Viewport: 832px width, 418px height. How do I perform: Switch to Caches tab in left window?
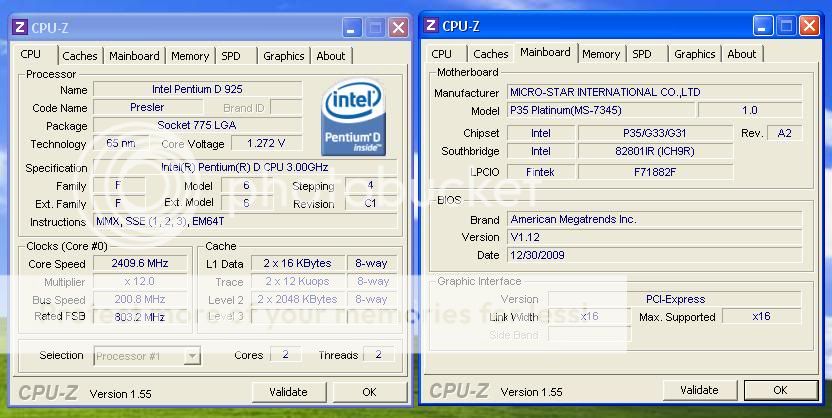coord(80,56)
